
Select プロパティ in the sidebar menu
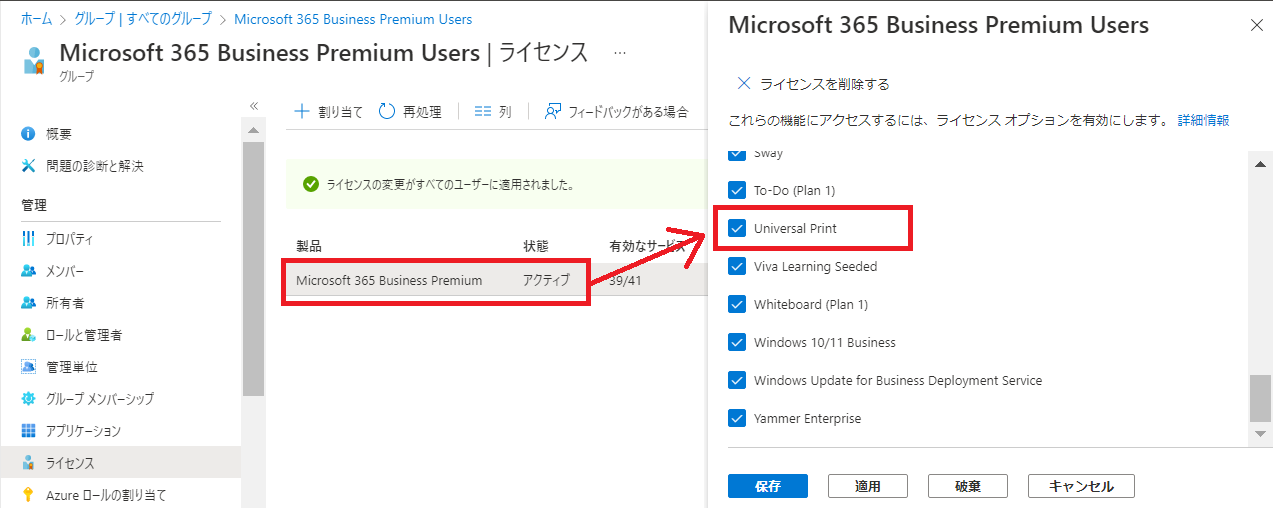pyautogui.click(x=70, y=239)
